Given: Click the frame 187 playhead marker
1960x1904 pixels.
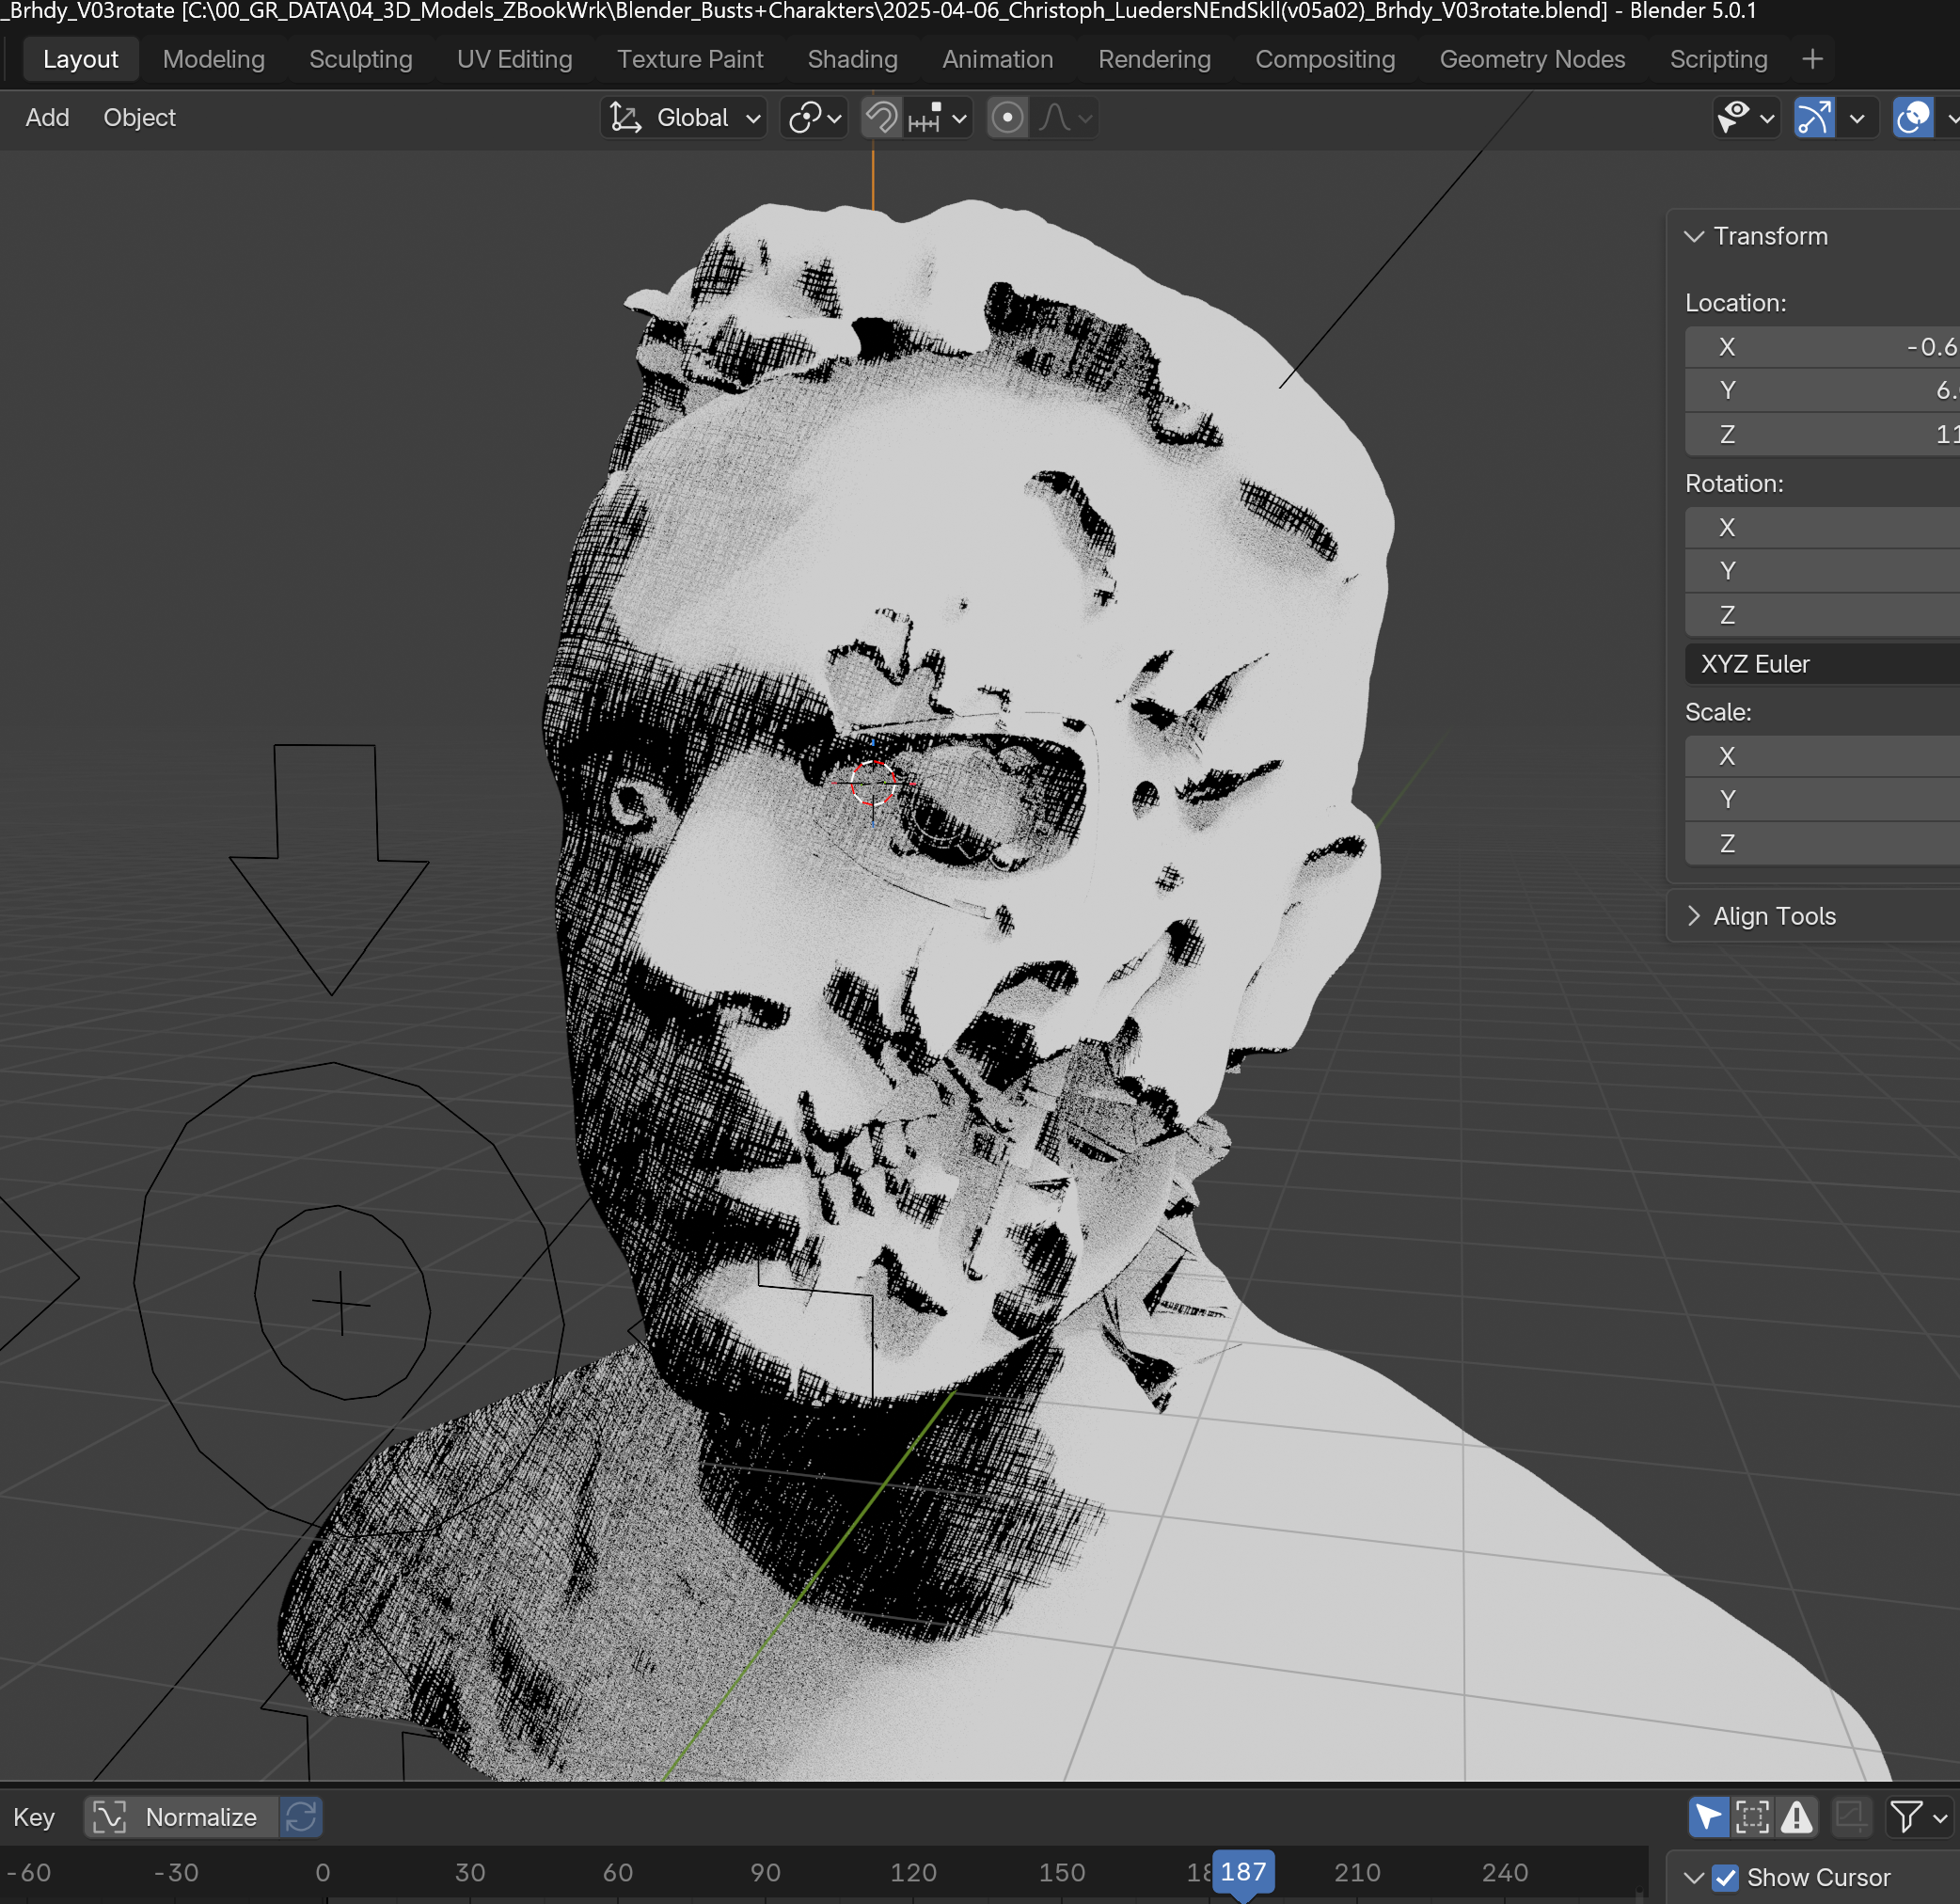Looking at the screenshot, I should [x=1243, y=1872].
